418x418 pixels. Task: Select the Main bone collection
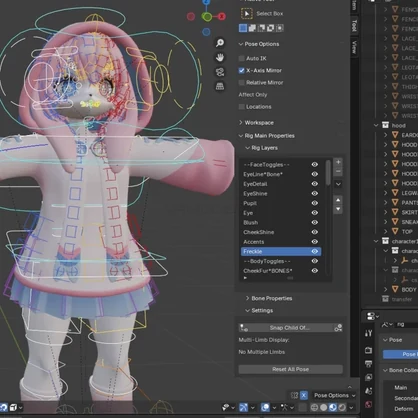(401, 388)
